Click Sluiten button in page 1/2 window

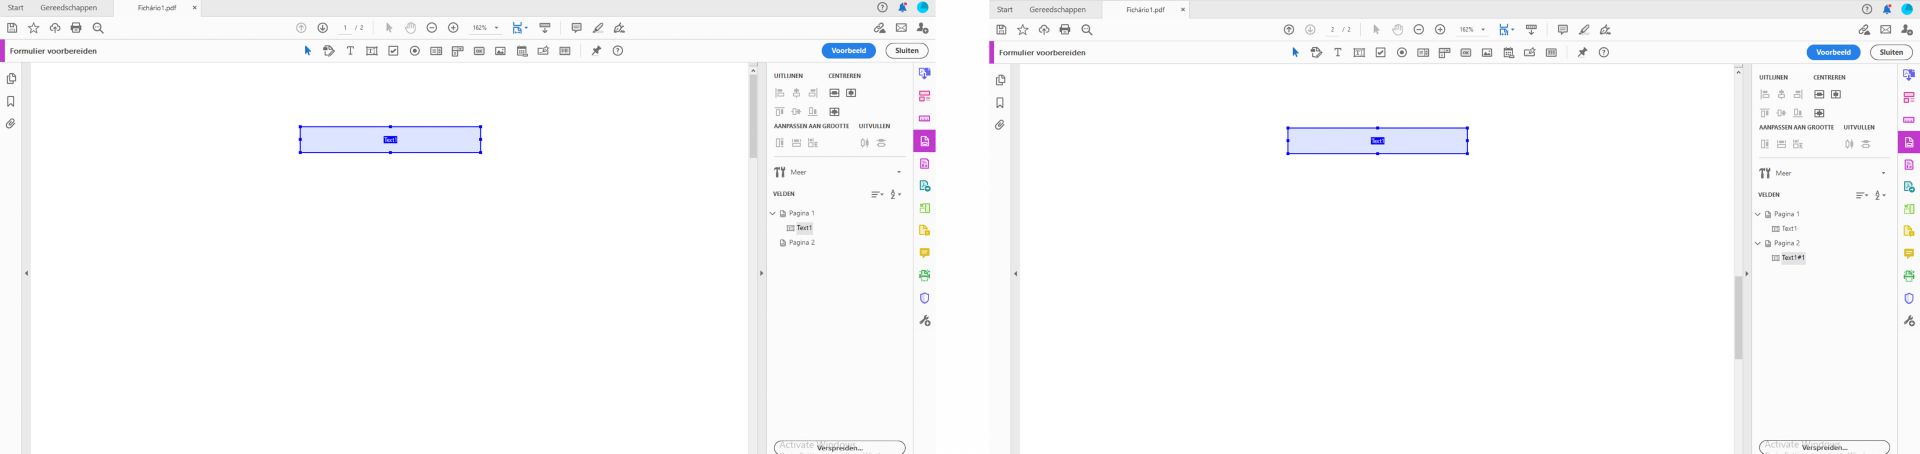[x=907, y=50]
